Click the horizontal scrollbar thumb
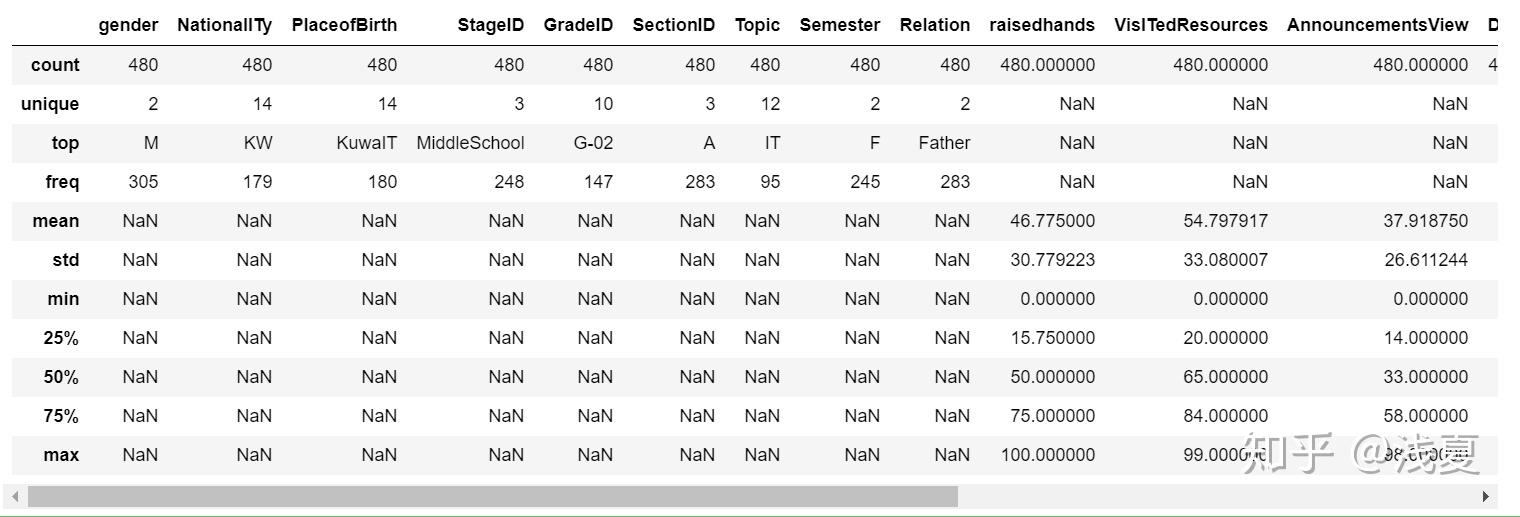Screen dimensions: 1520x517 pos(492,496)
